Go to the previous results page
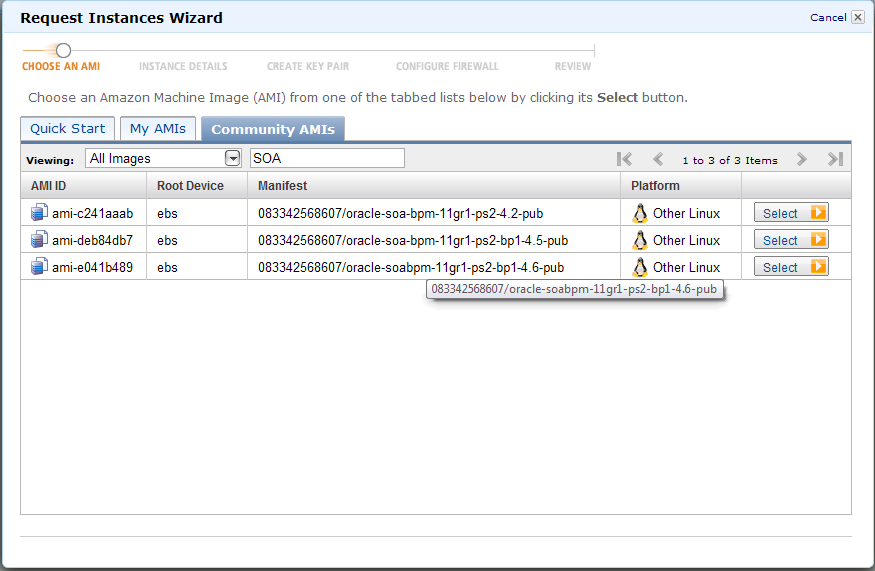The image size is (875, 571). click(658, 159)
